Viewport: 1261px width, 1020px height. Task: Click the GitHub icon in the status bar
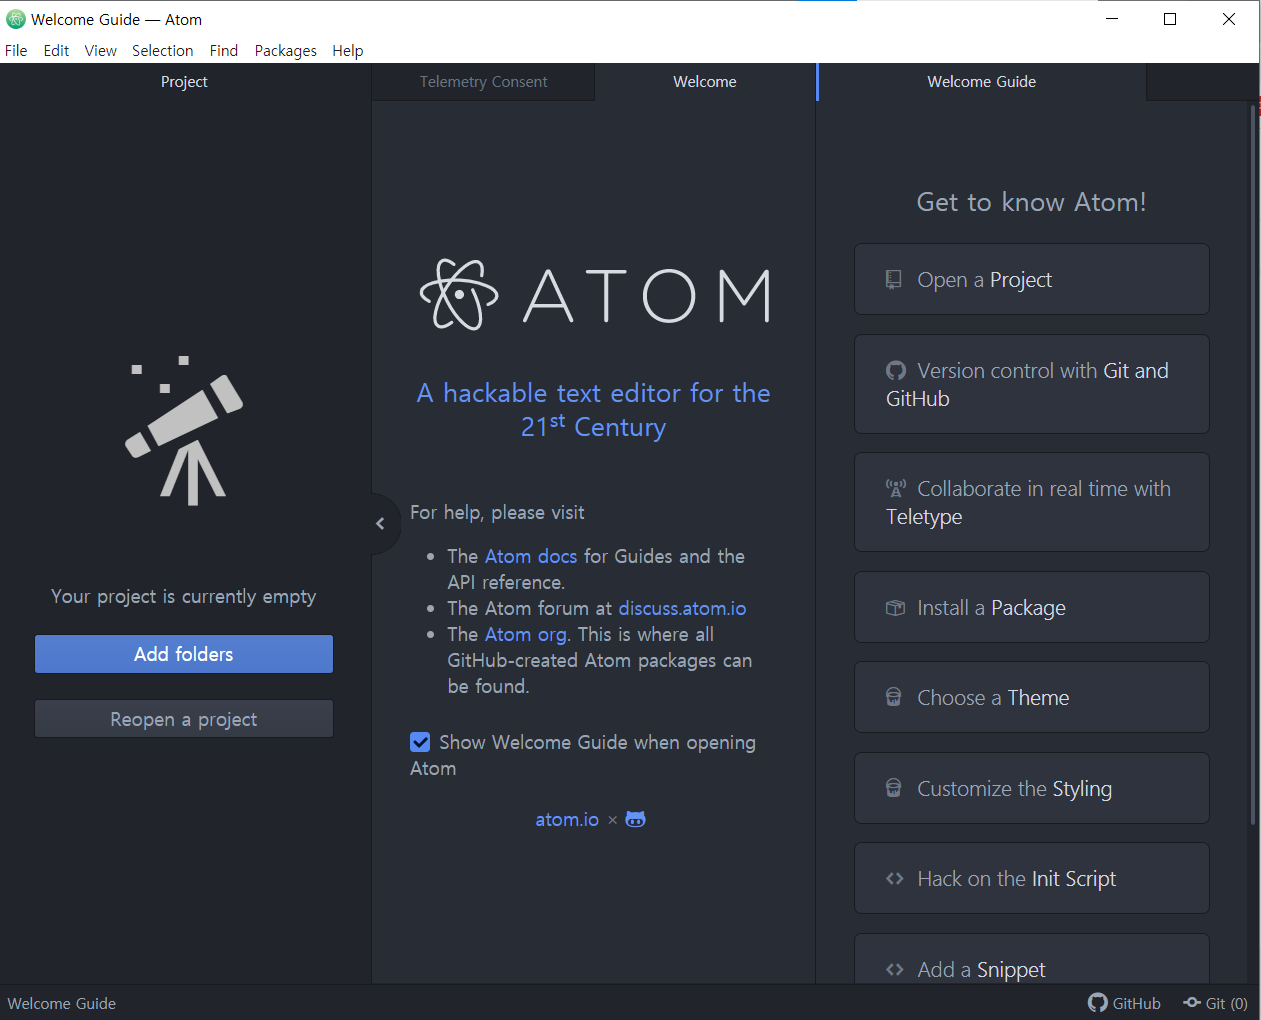pyautogui.click(x=1098, y=1003)
